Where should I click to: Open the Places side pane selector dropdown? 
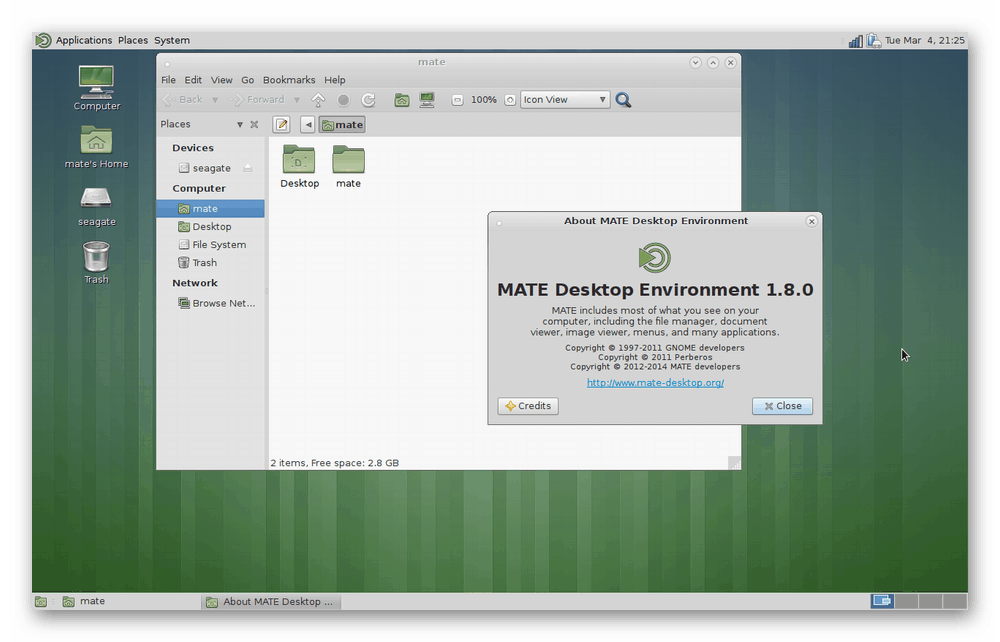coord(240,124)
